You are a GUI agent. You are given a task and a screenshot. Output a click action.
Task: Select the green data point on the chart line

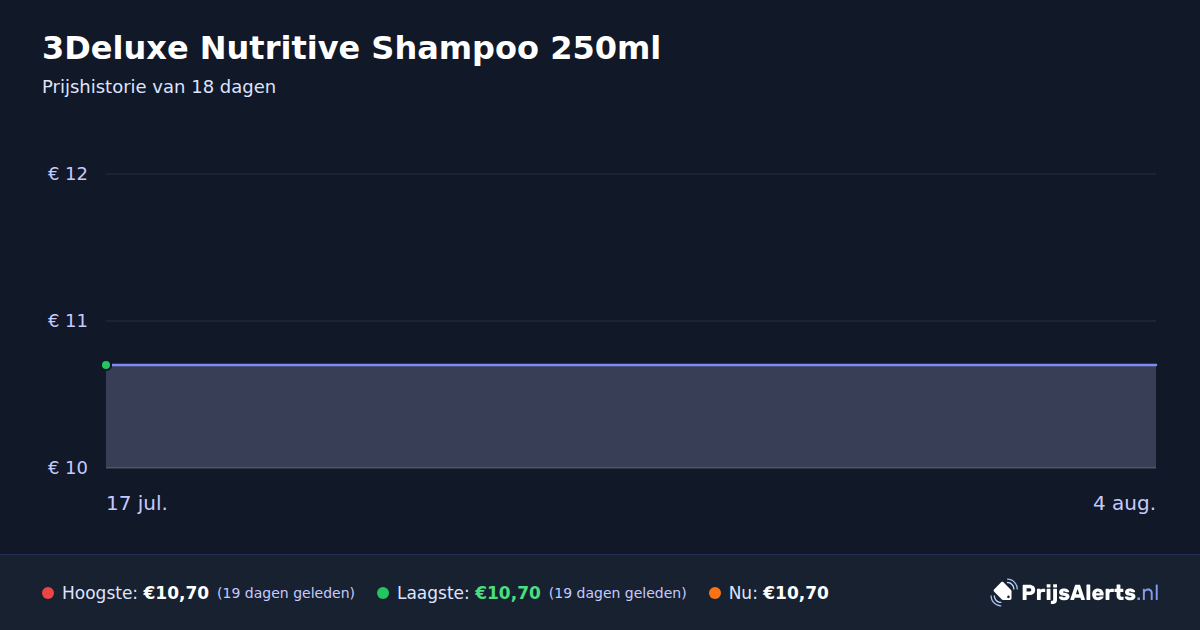pos(106,365)
